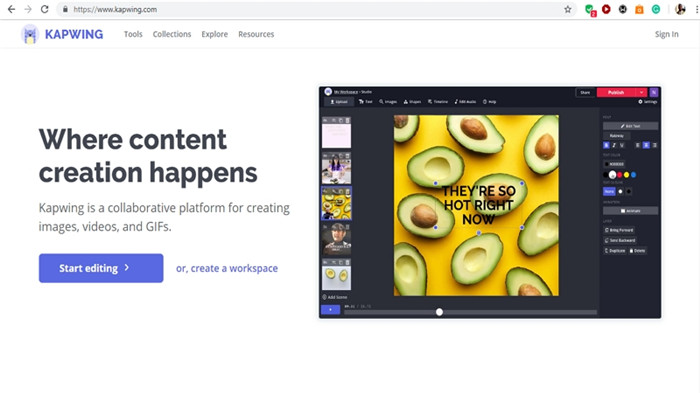Click the white timeline playhead knob
The height and width of the screenshot is (393, 700).
coord(439,312)
